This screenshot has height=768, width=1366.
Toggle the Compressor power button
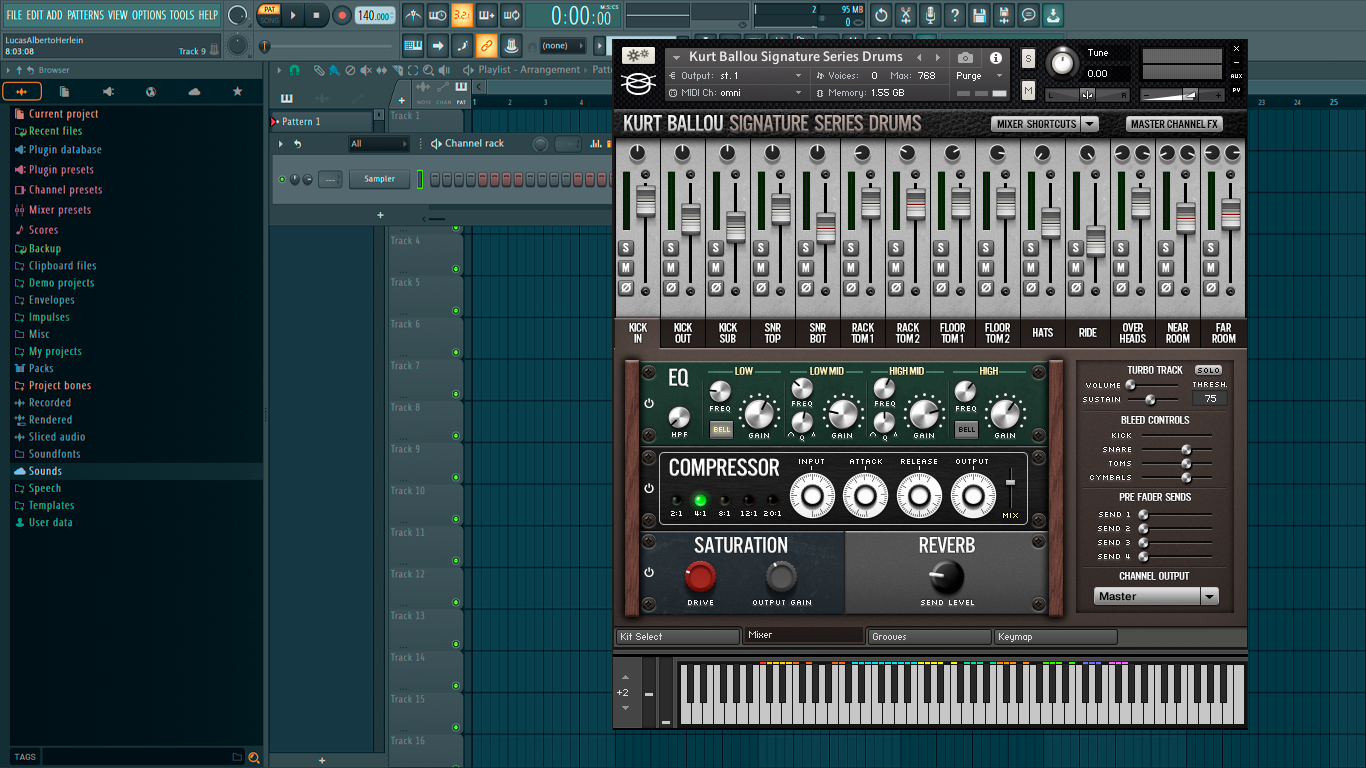click(x=649, y=488)
